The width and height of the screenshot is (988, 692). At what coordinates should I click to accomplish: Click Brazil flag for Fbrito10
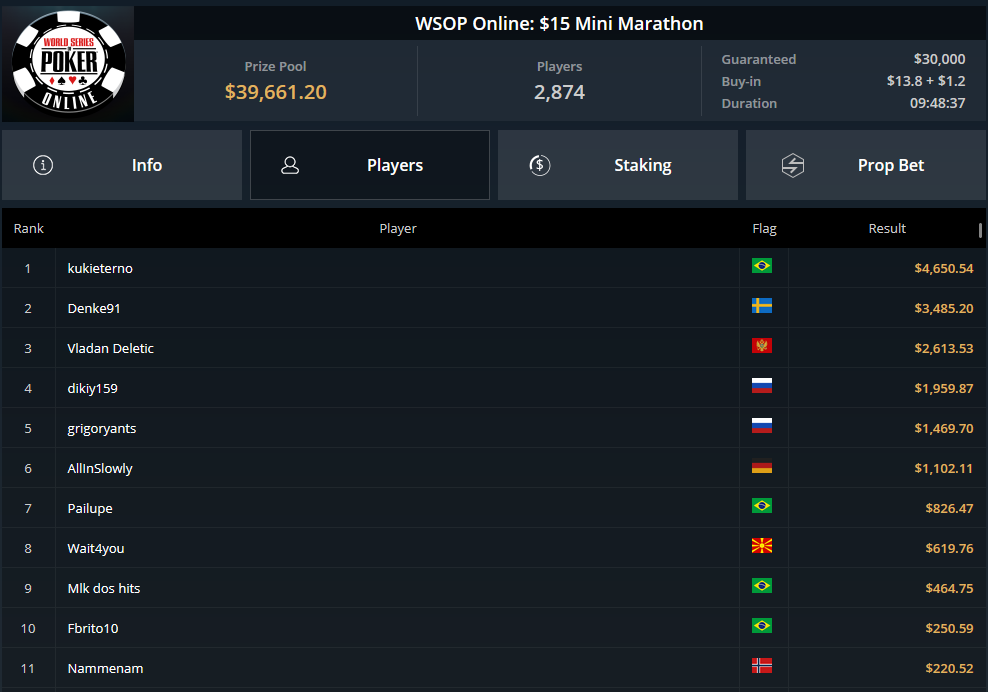[x=762, y=626]
